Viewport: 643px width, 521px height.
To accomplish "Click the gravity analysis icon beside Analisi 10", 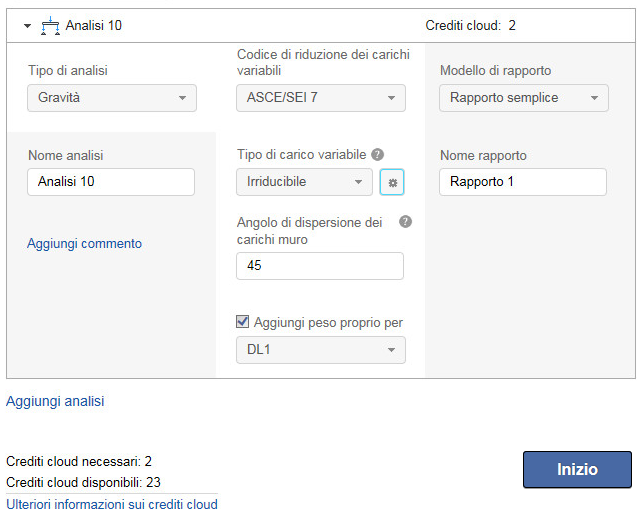I will 49,25.
